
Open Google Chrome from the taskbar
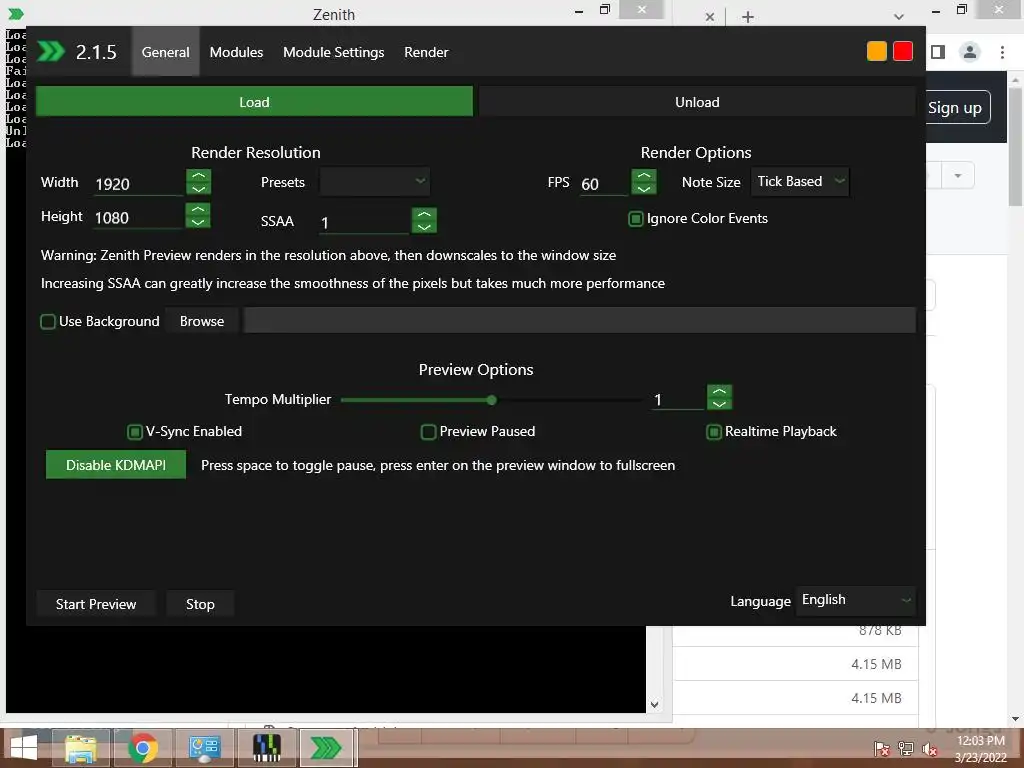click(x=142, y=748)
